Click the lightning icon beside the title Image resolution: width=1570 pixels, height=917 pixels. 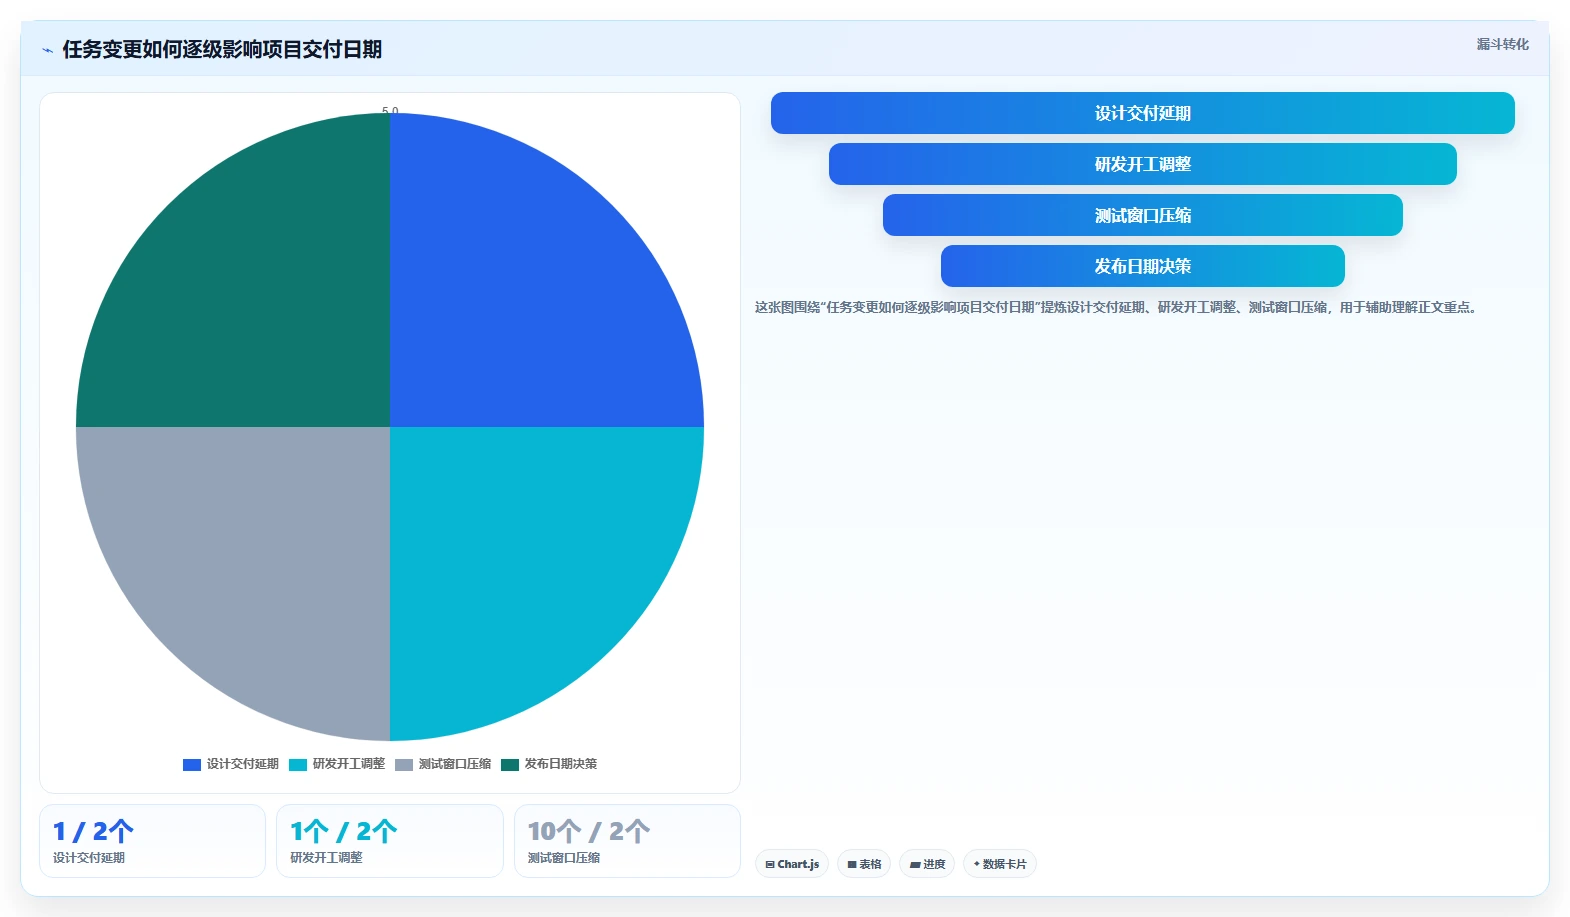pyautogui.click(x=47, y=50)
